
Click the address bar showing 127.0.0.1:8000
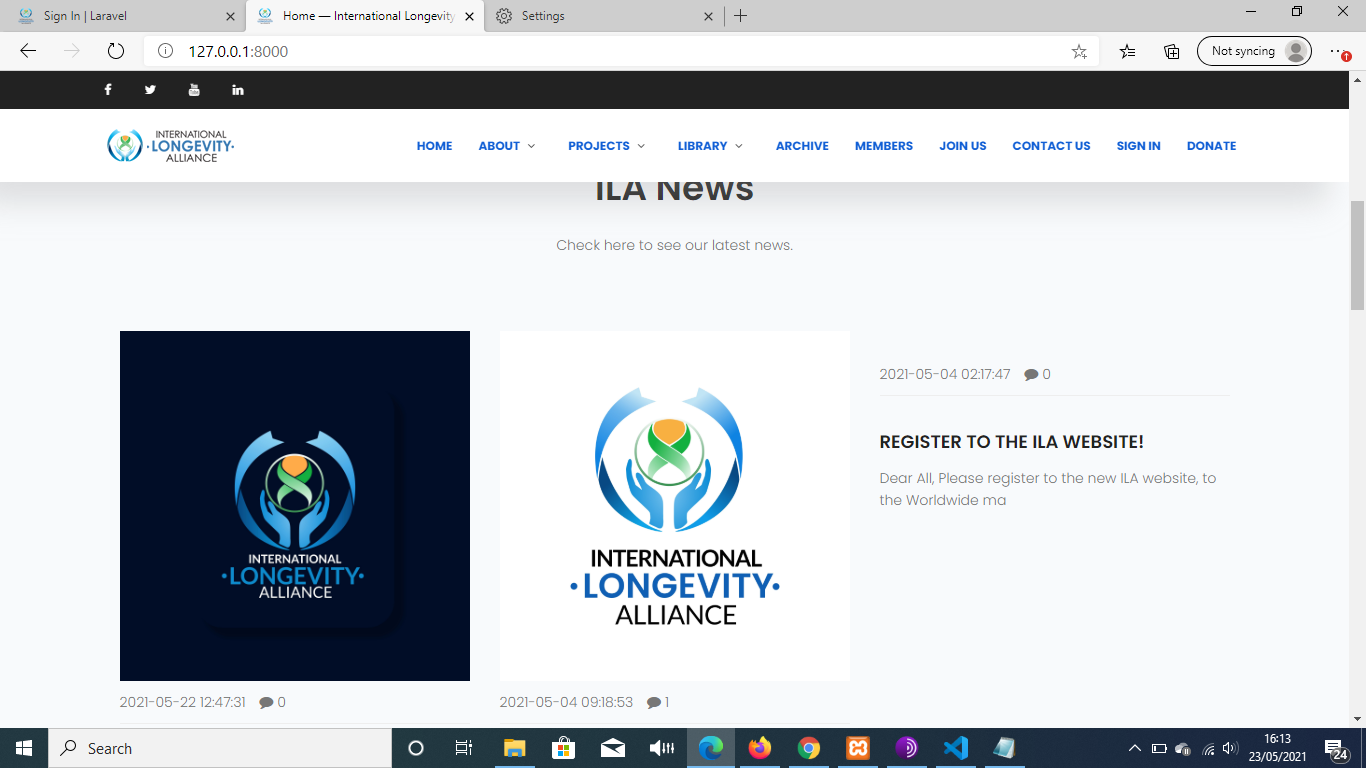coord(620,51)
